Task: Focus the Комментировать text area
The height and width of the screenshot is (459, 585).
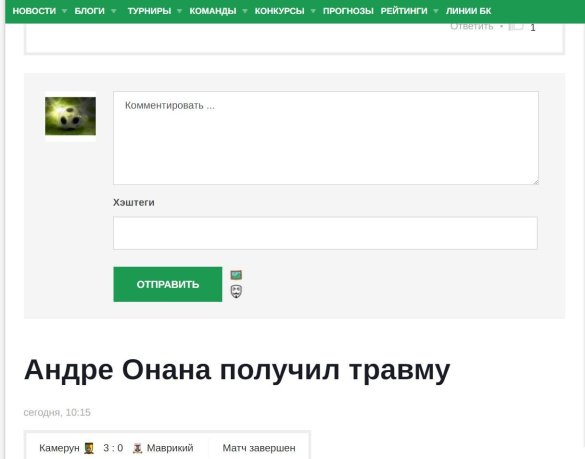Action: click(x=326, y=138)
